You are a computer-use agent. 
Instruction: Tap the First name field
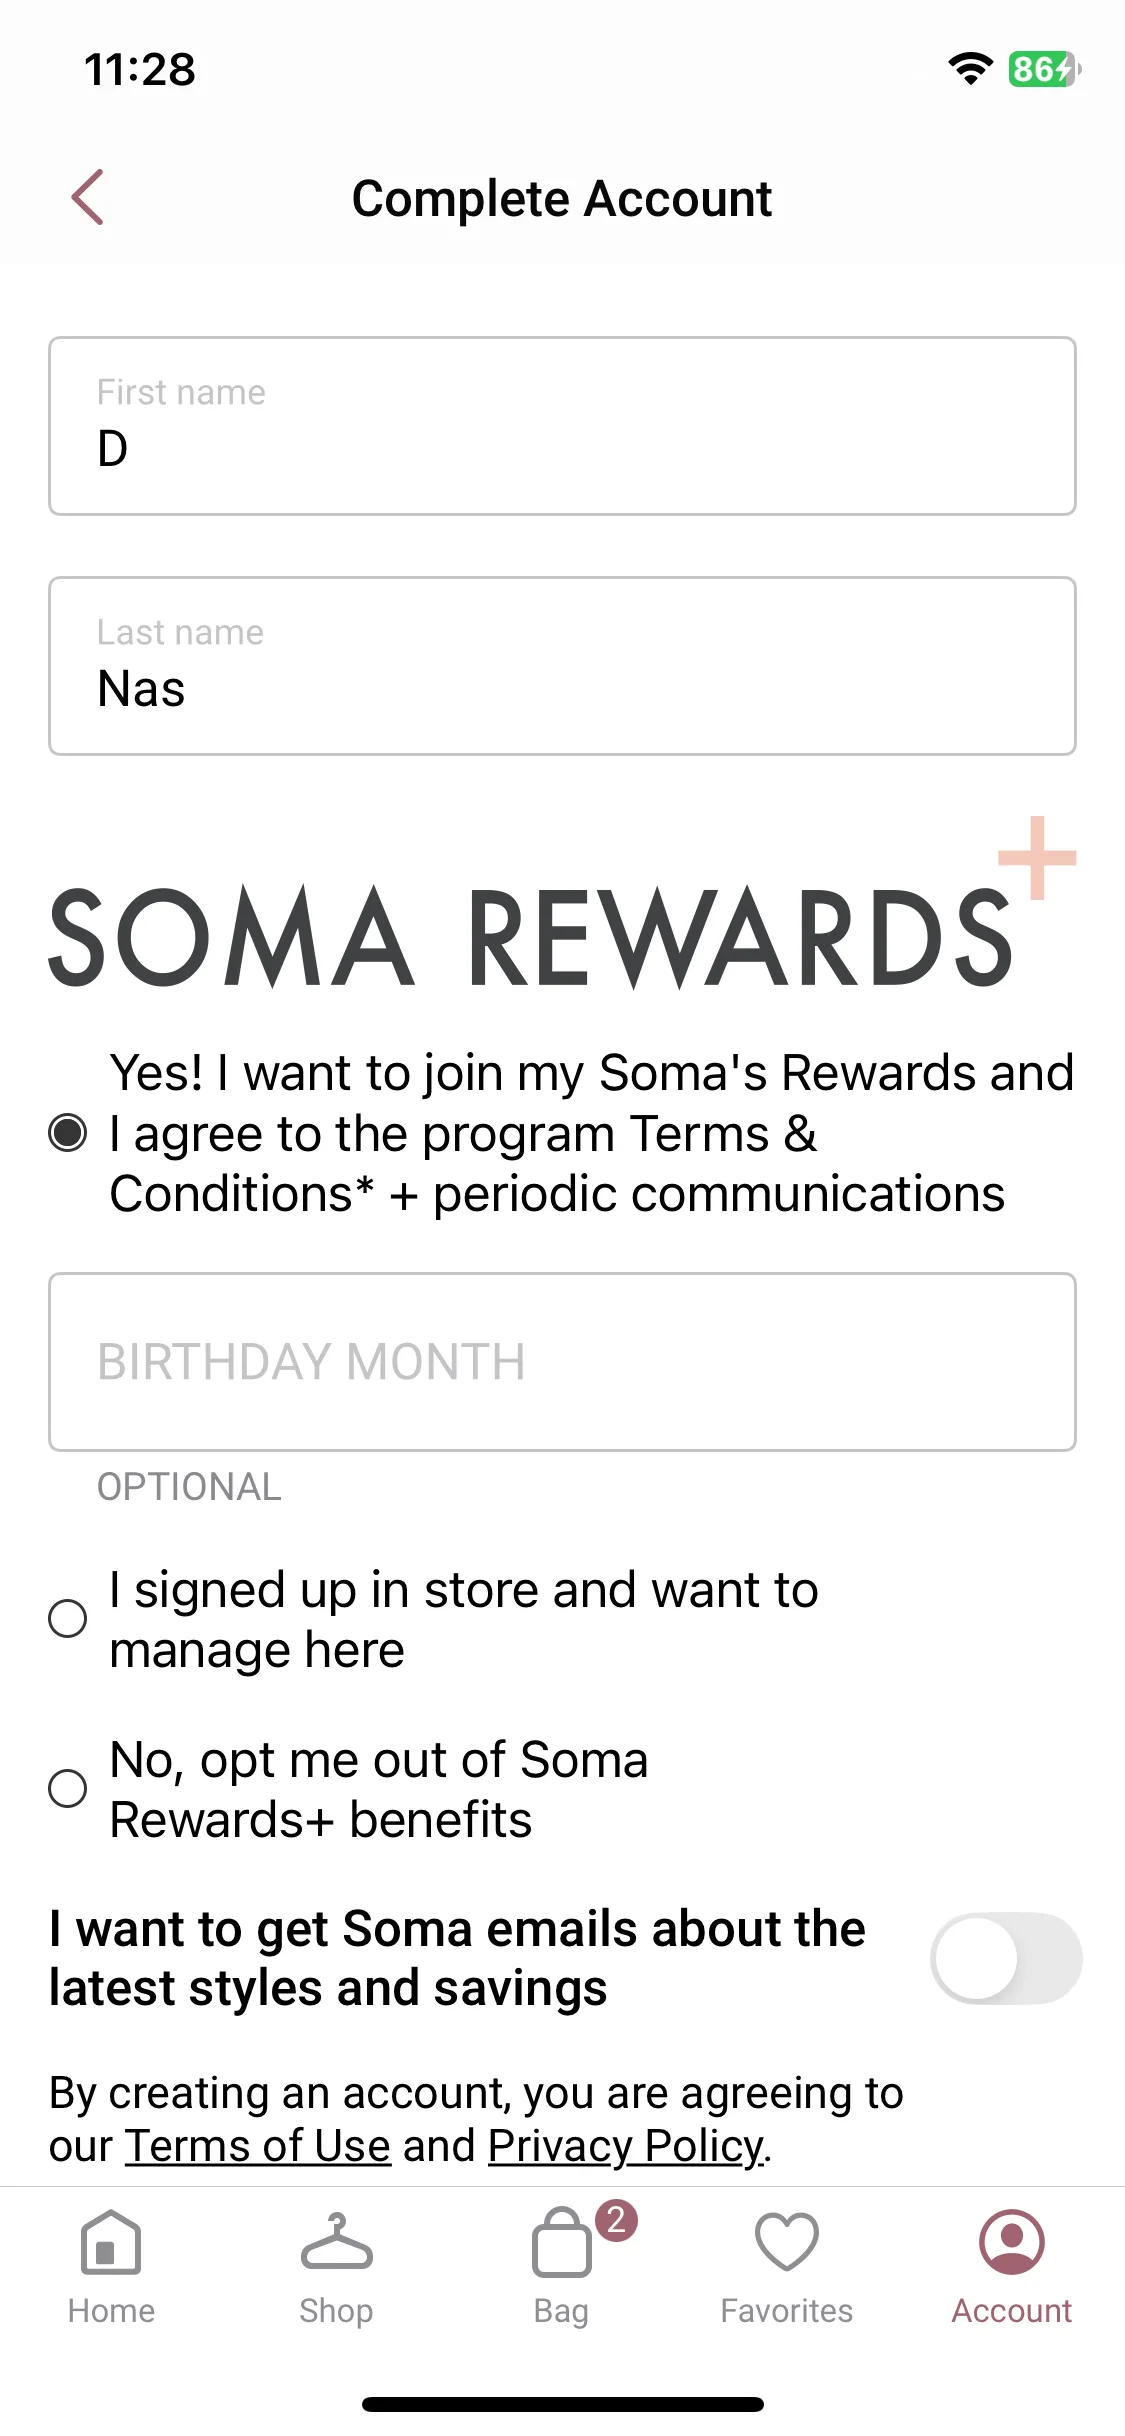tap(562, 426)
